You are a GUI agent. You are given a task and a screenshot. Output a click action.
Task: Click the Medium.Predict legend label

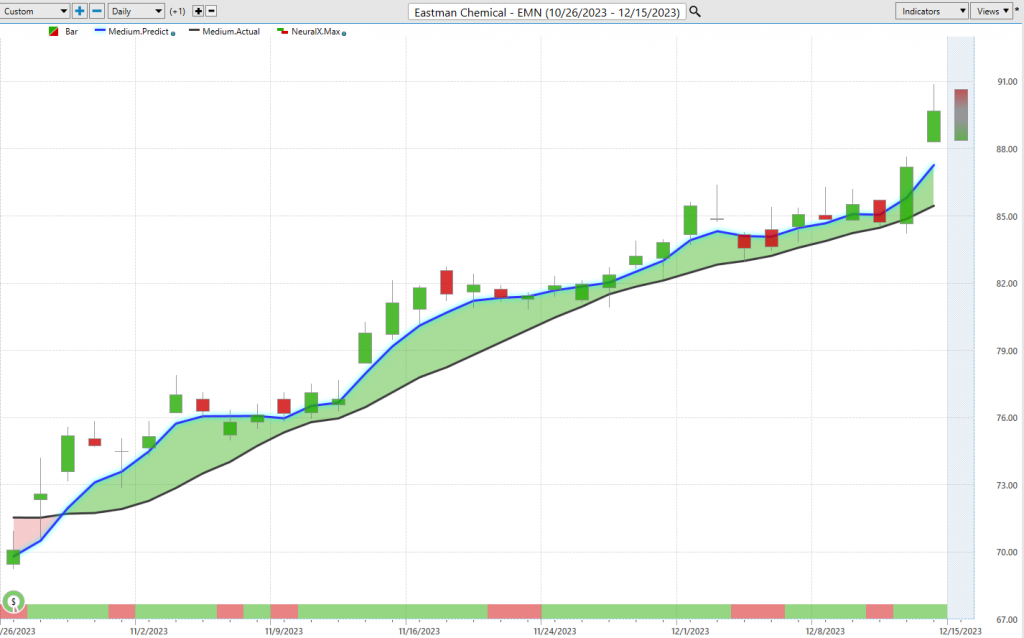138,31
